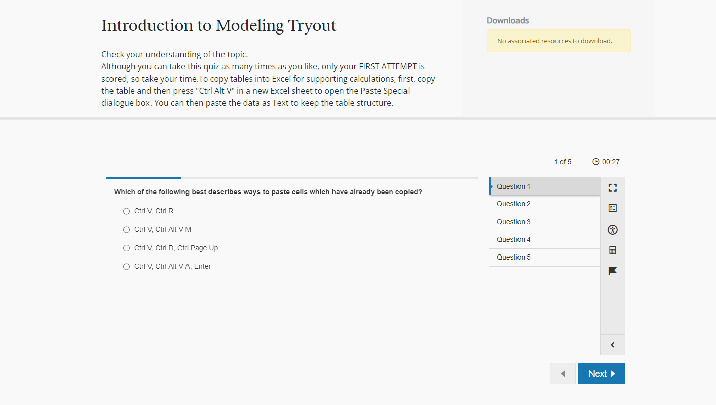Switch to Question 5 in list

[x=543, y=257]
